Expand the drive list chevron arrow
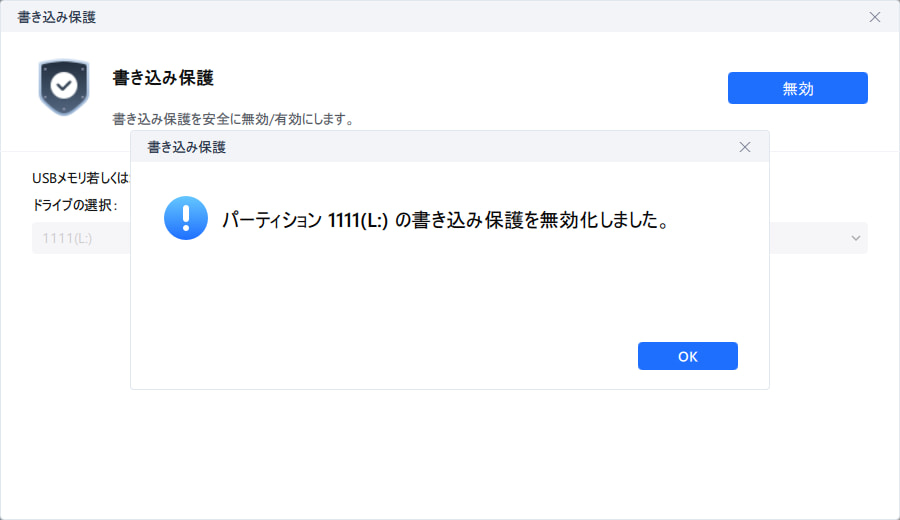The width and height of the screenshot is (900, 520). coord(855,238)
